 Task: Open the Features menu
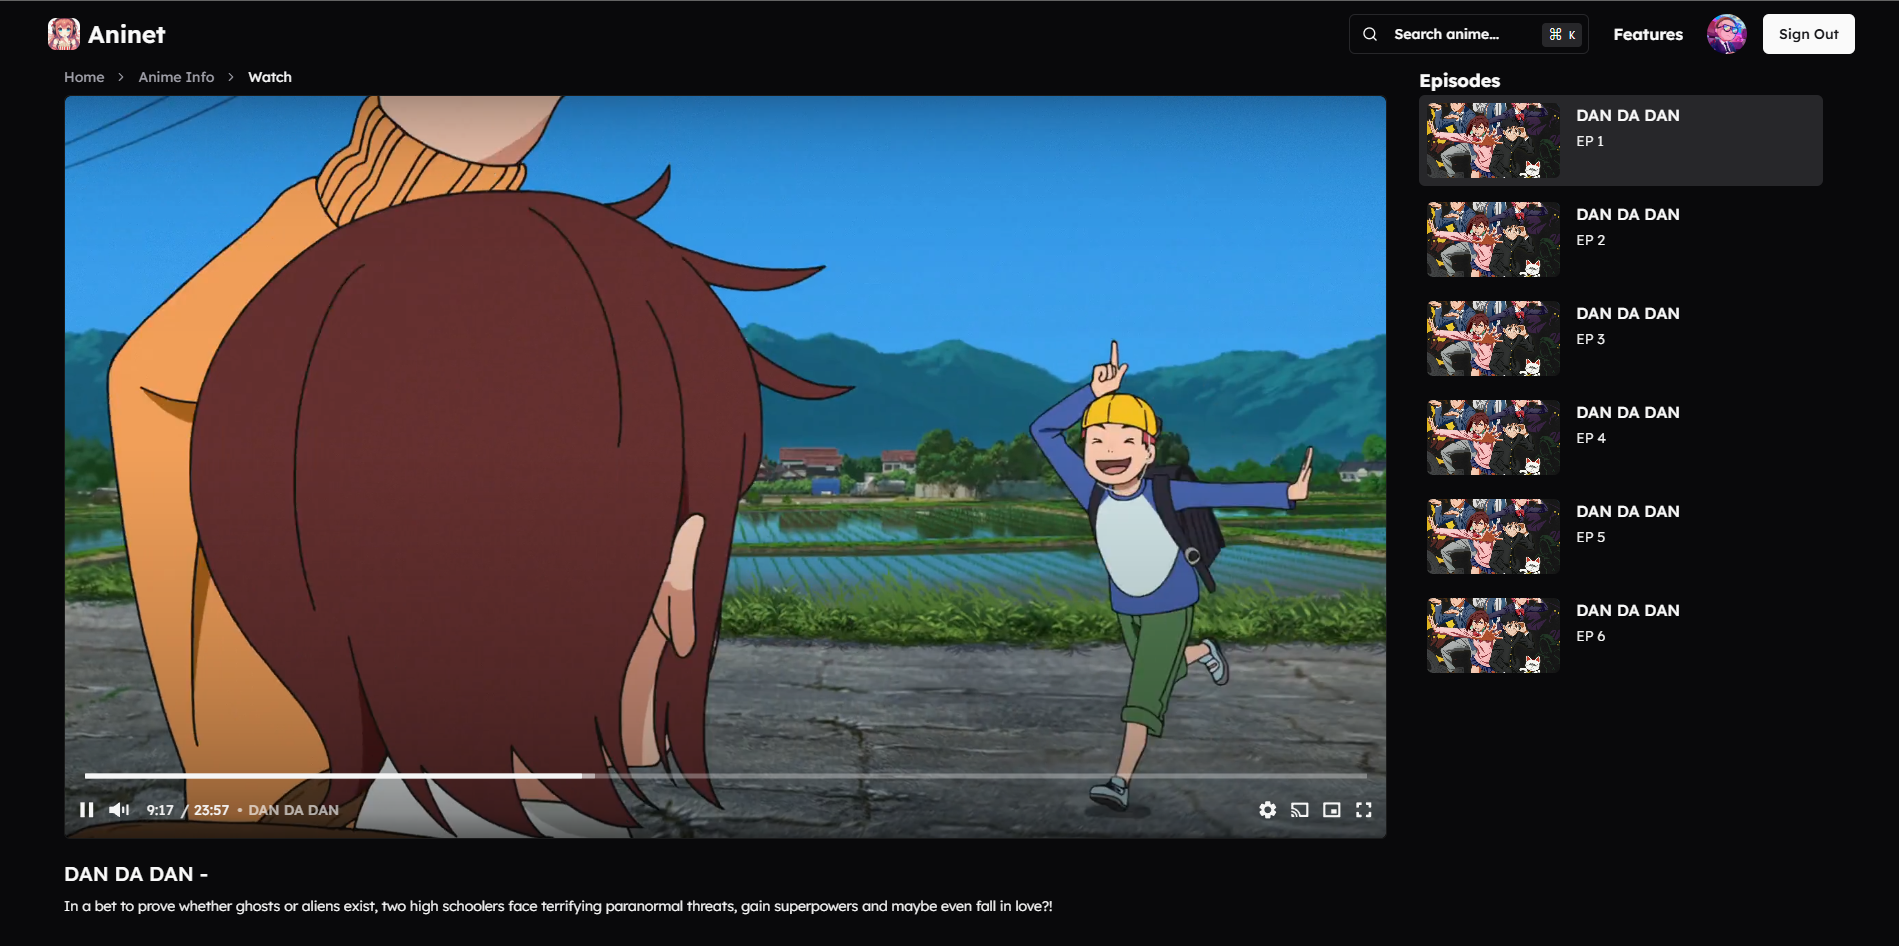(1648, 34)
